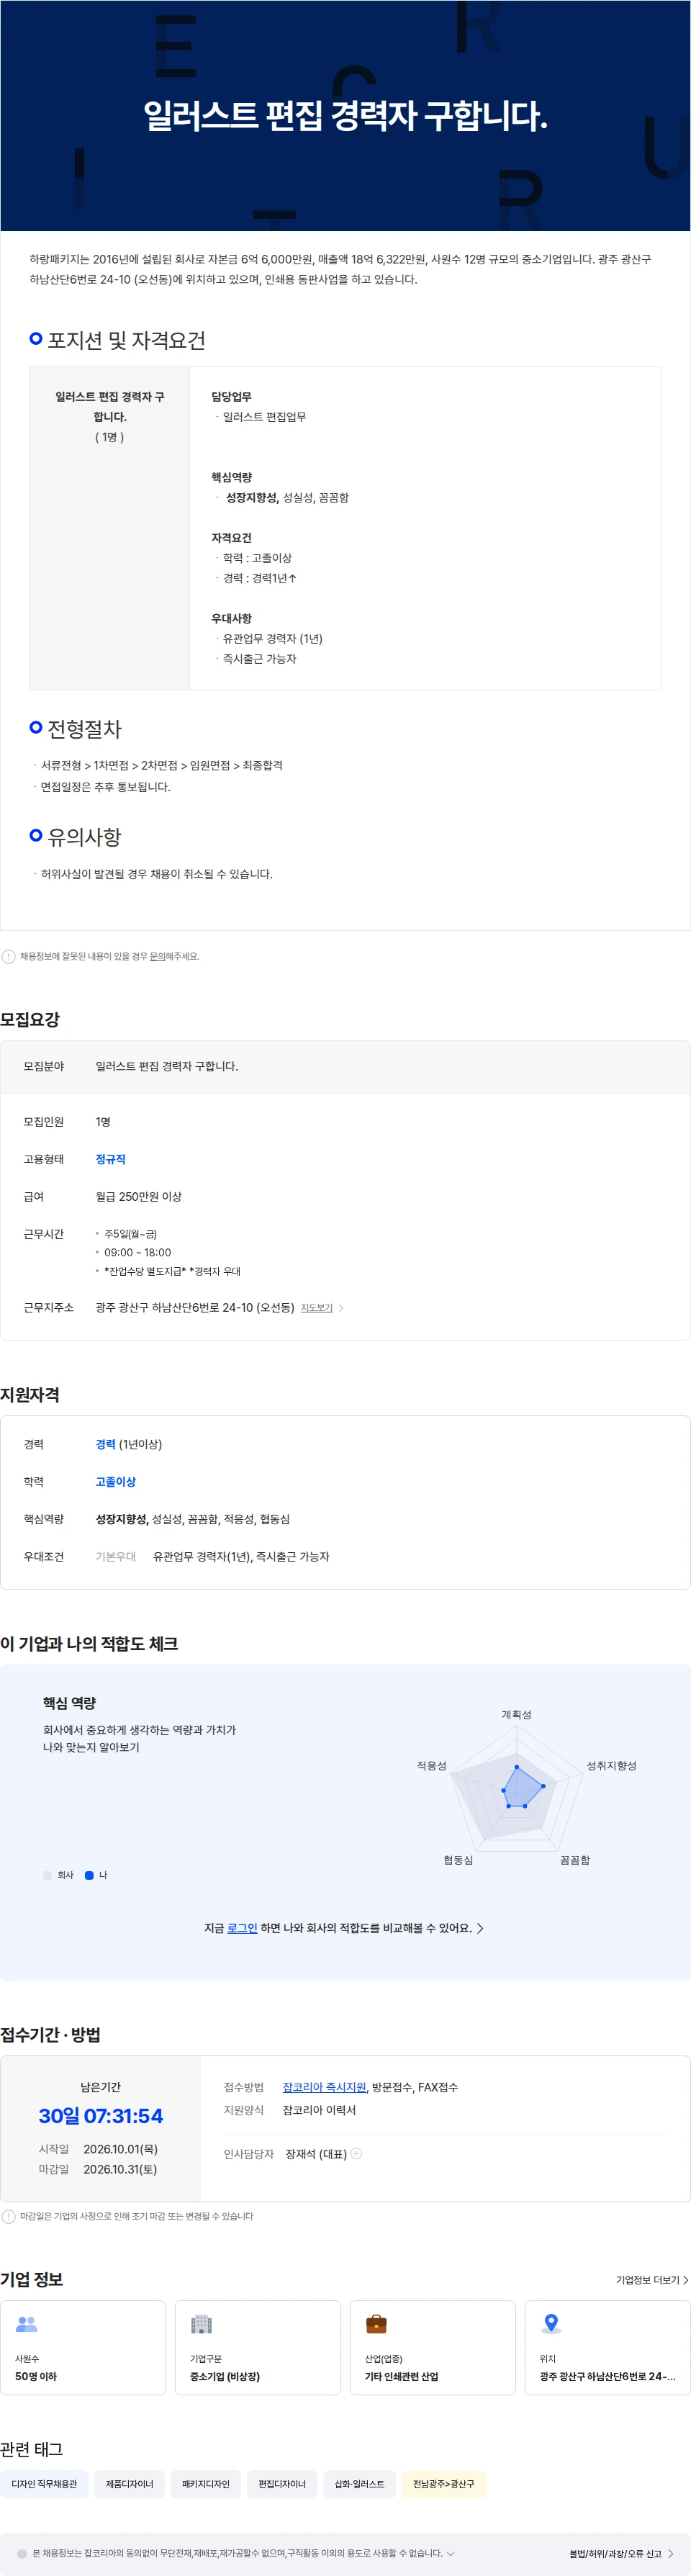691x2576 pixels.
Task: Click the 기타 인쇄관련 산업 industry text
Action: pos(401,2376)
